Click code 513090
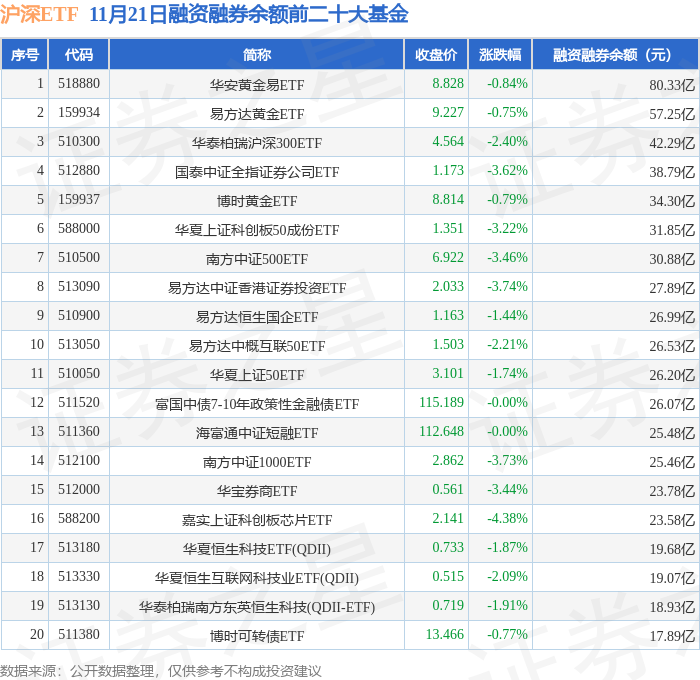This screenshot has width=700, height=680. pyautogui.click(x=79, y=287)
